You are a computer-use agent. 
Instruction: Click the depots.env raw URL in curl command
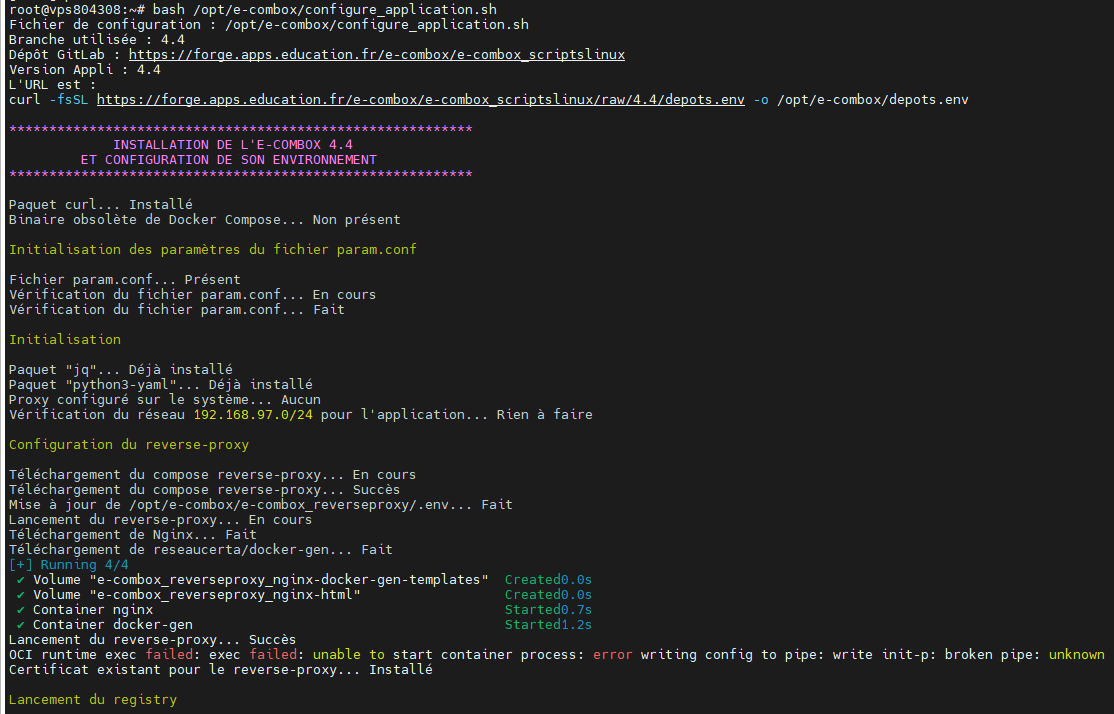pyautogui.click(x=420, y=100)
